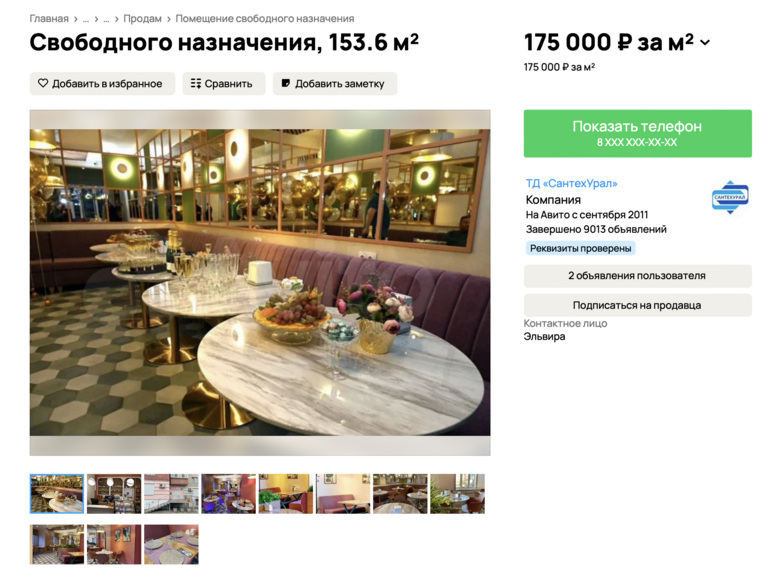Open the Продам breadcrumb
Image resolution: width=760 pixels, height=572 pixels.
142,18
